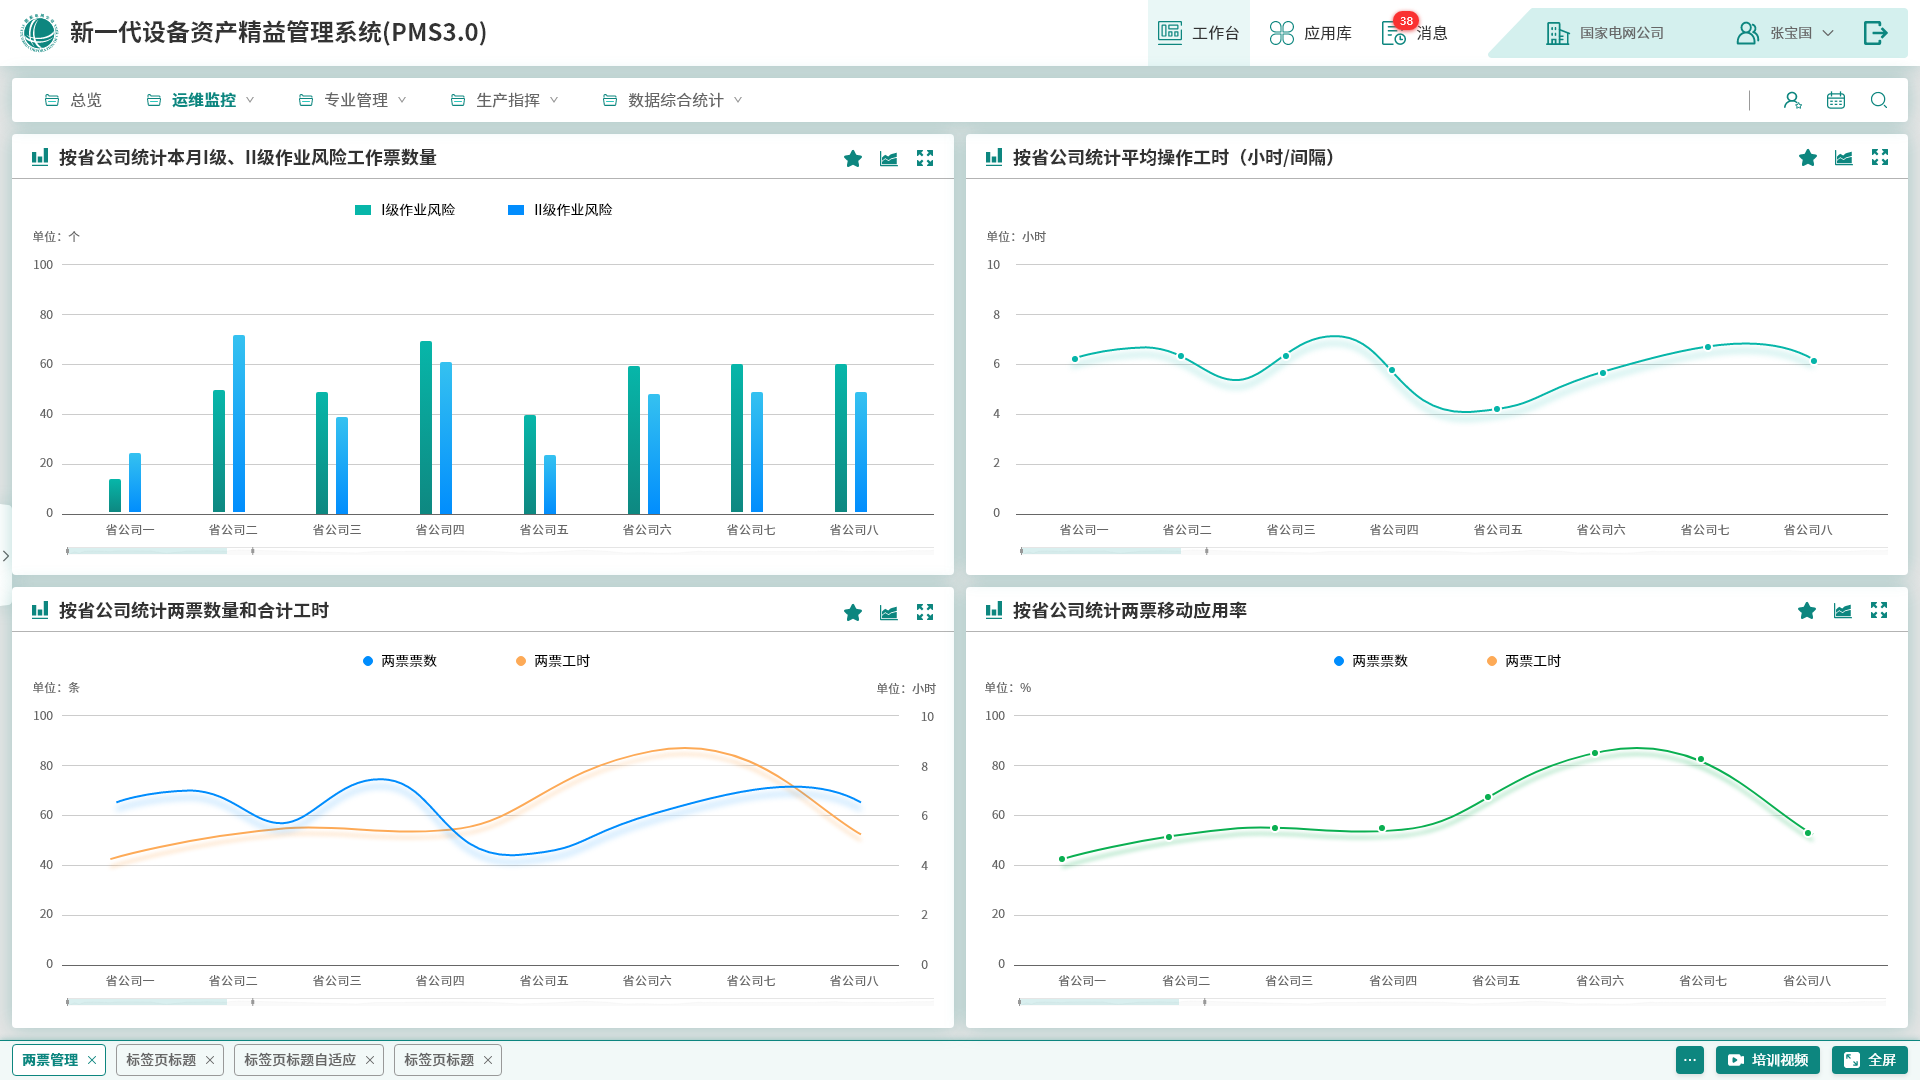The image size is (1920, 1080).
Task: Maximize the 平均操作工时 panel
Action: coord(1880,157)
